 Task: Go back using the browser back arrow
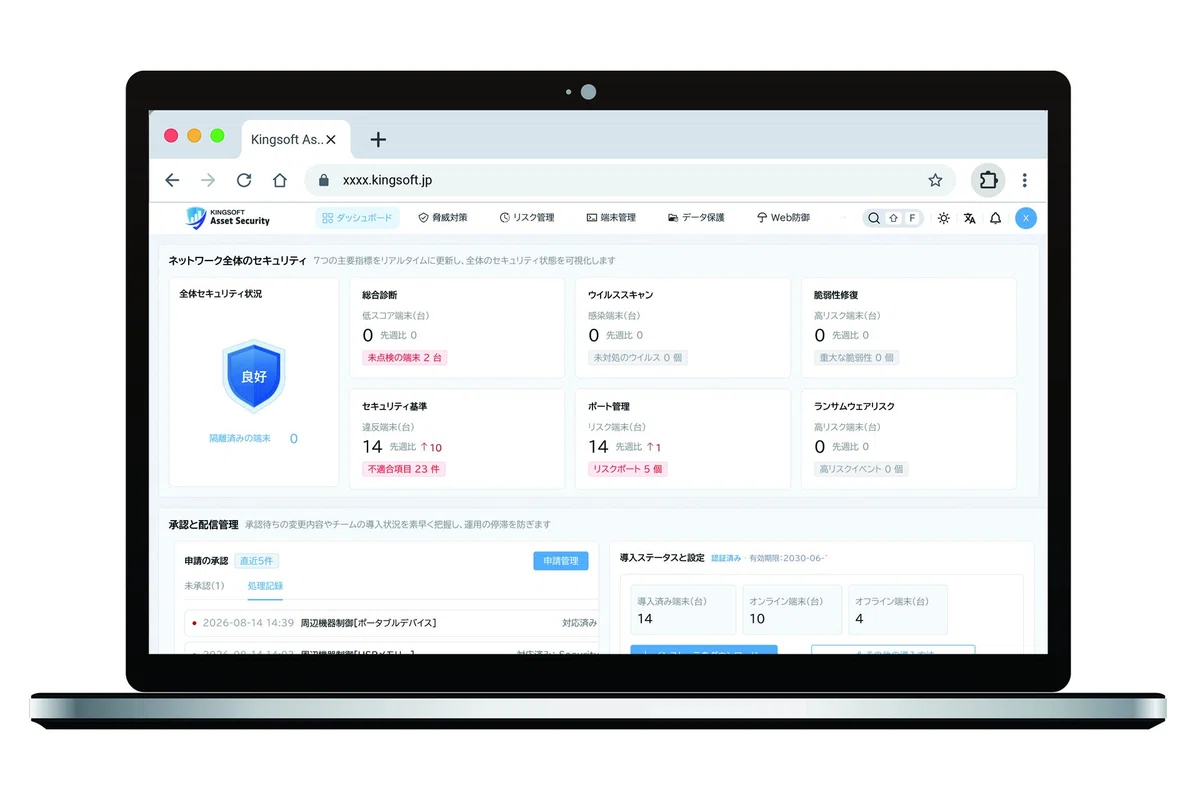point(172,180)
